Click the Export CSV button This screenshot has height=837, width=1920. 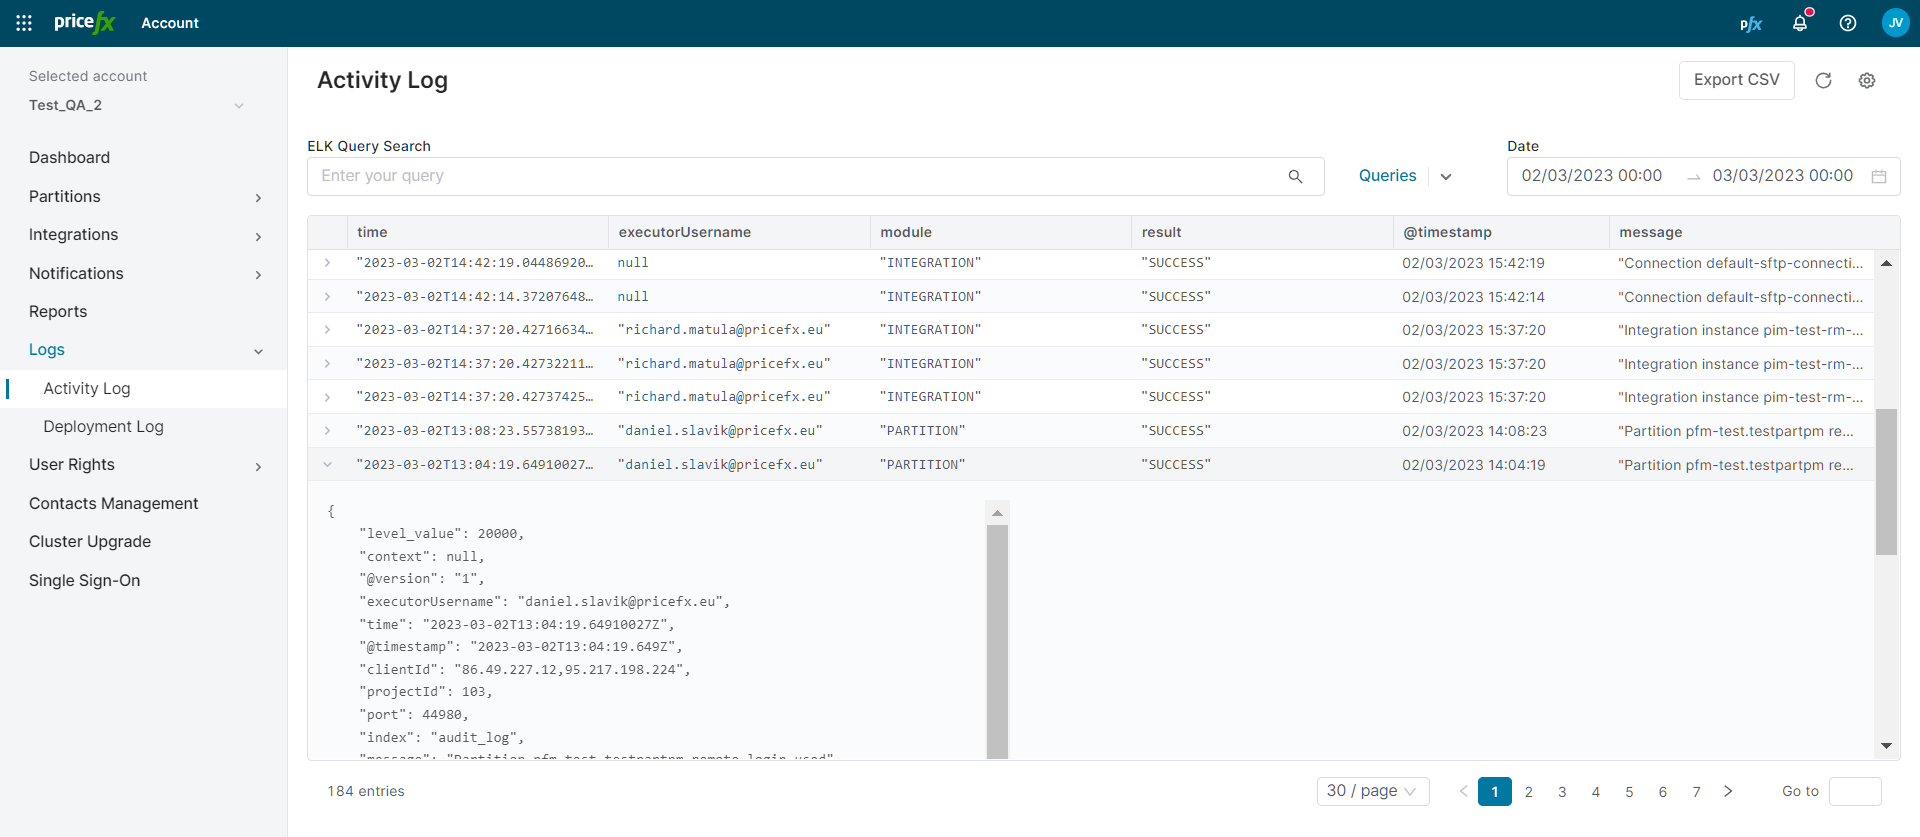pyautogui.click(x=1736, y=80)
